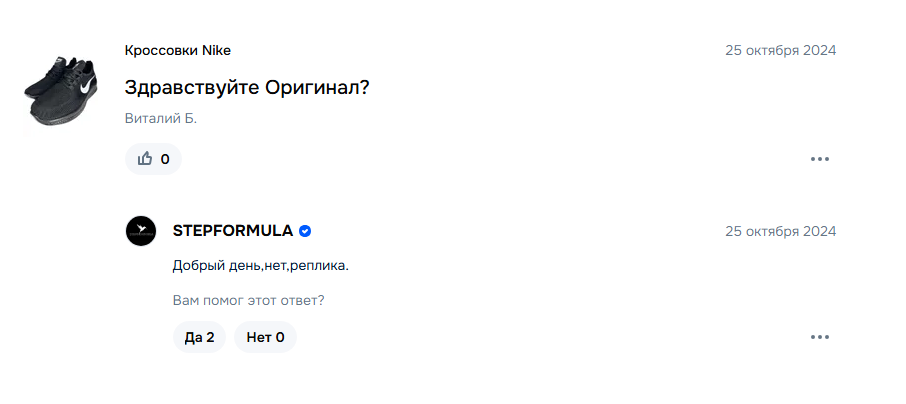Vote "Да 2" that the answer helped

click(x=199, y=337)
